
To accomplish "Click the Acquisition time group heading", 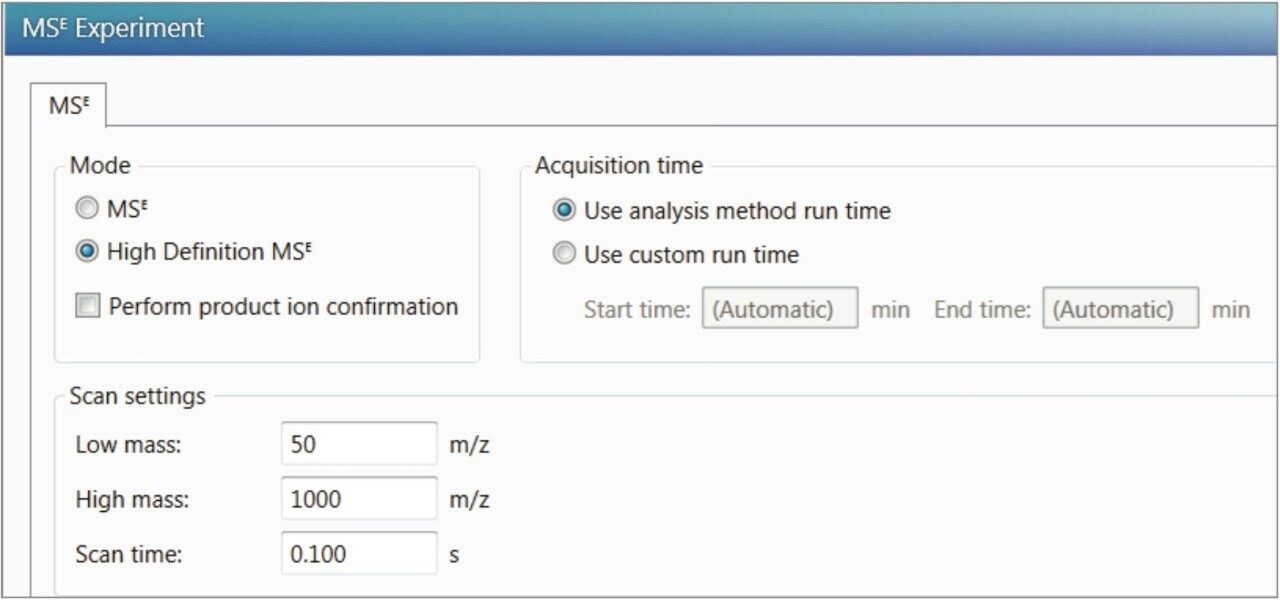I will point(619,165).
